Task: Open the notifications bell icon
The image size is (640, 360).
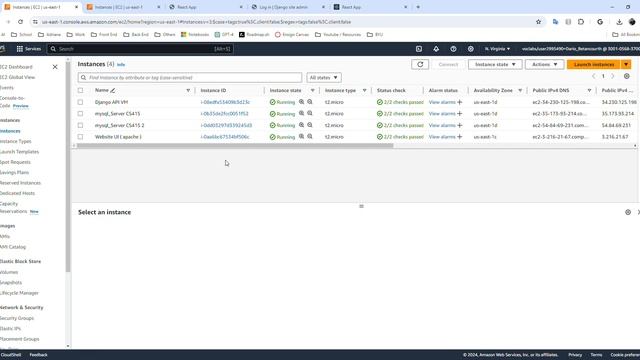Action: tap(436, 49)
